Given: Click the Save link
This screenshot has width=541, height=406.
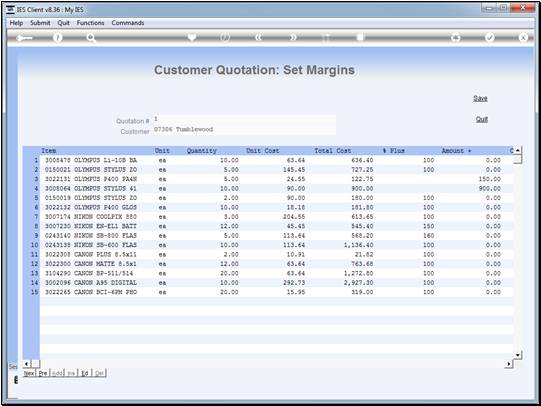Looking at the screenshot, I should [480, 98].
